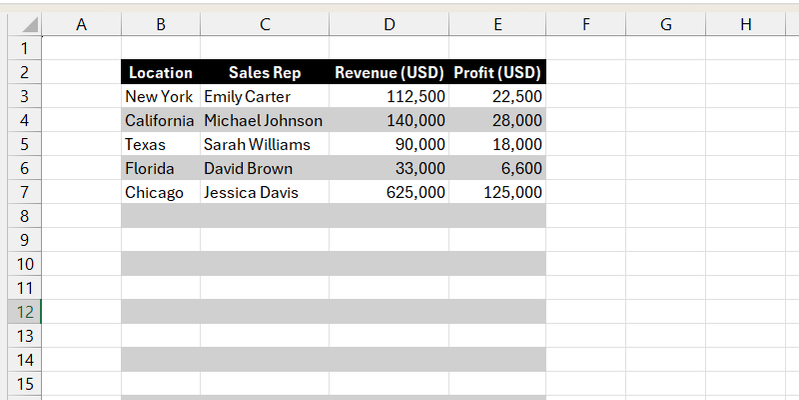Select the cell containing 625,000
This screenshot has width=799, height=400.
389,192
